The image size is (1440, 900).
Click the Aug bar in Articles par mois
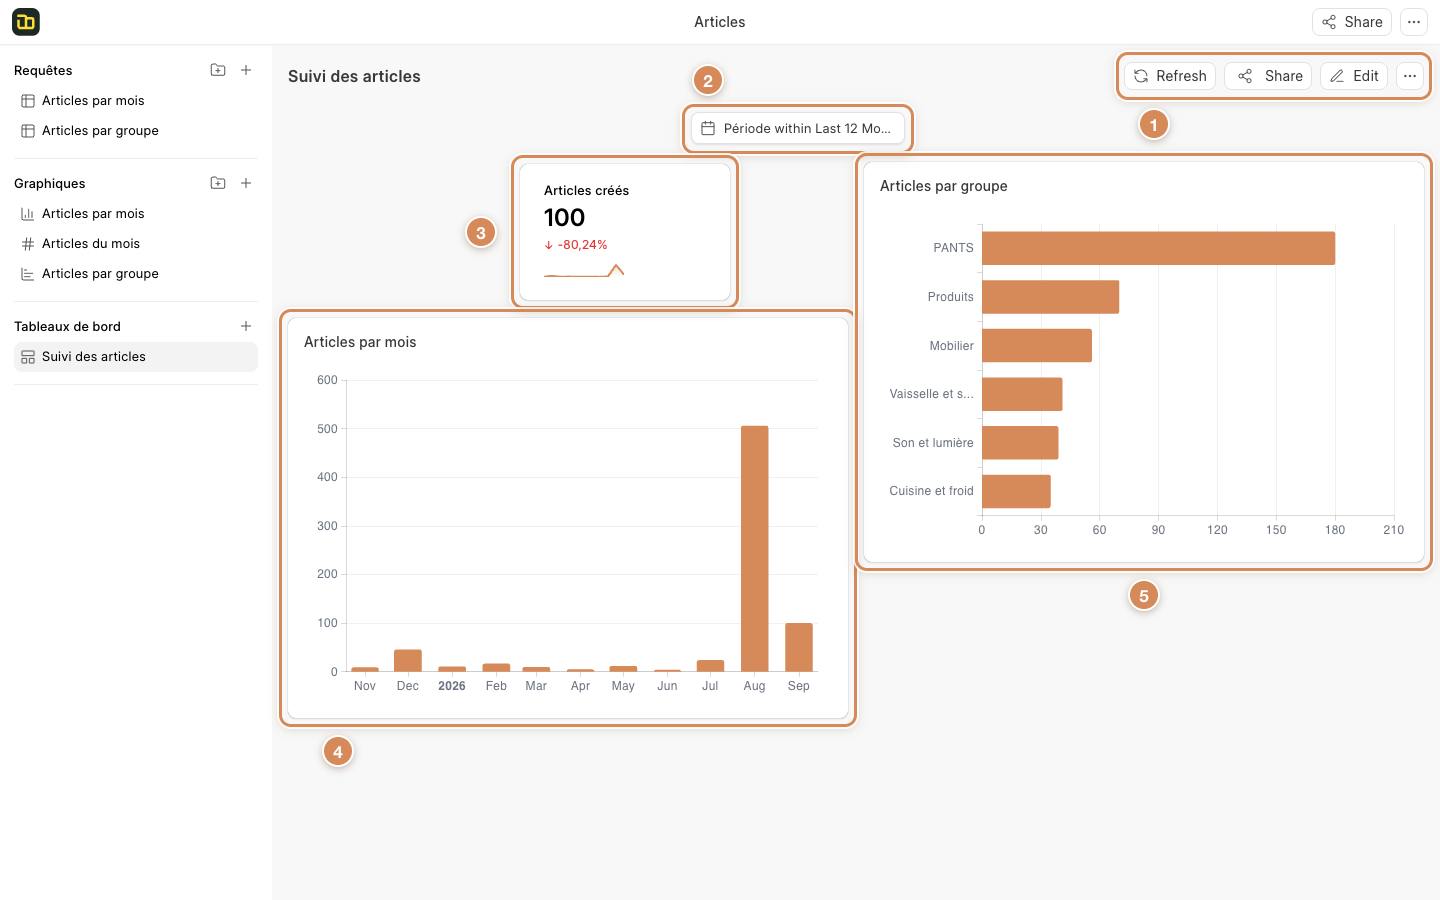pos(755,548)
